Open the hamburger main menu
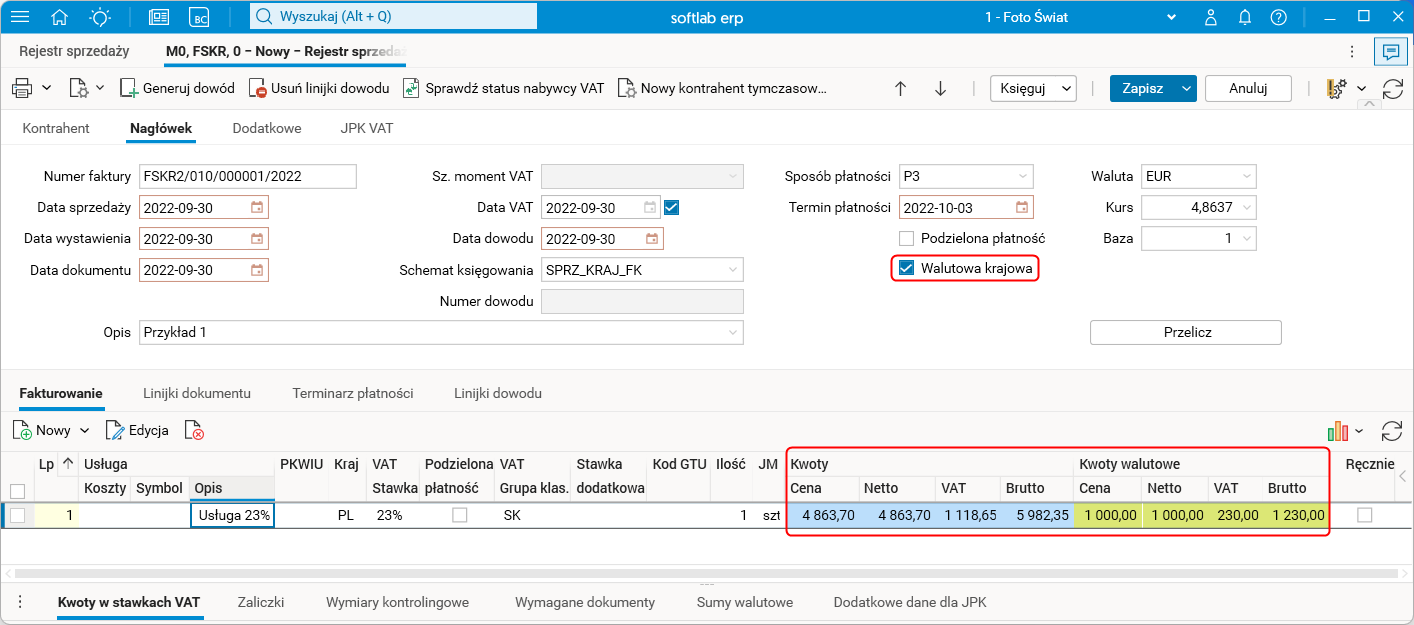This screenshot has height=625, width=1414. pos(19,17)
